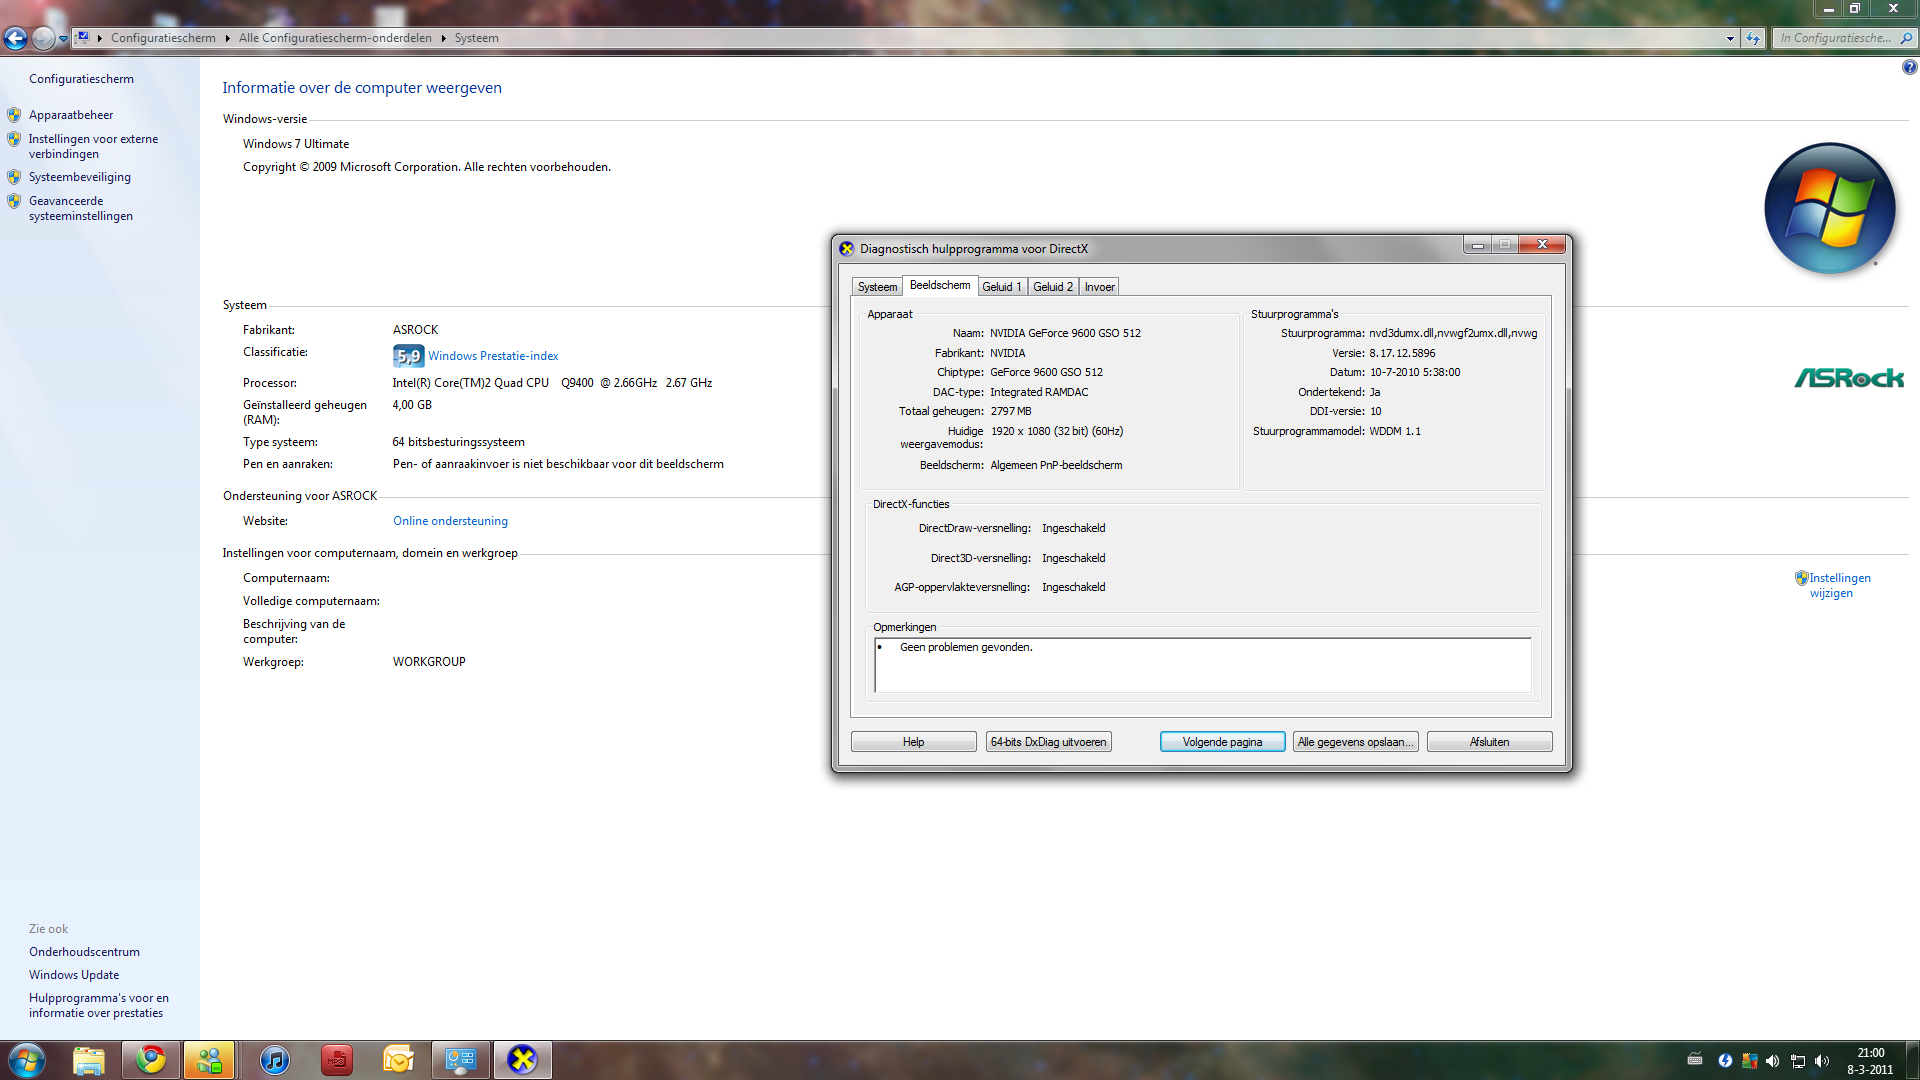Switch to the Invoer tab

pos(1099,287)
